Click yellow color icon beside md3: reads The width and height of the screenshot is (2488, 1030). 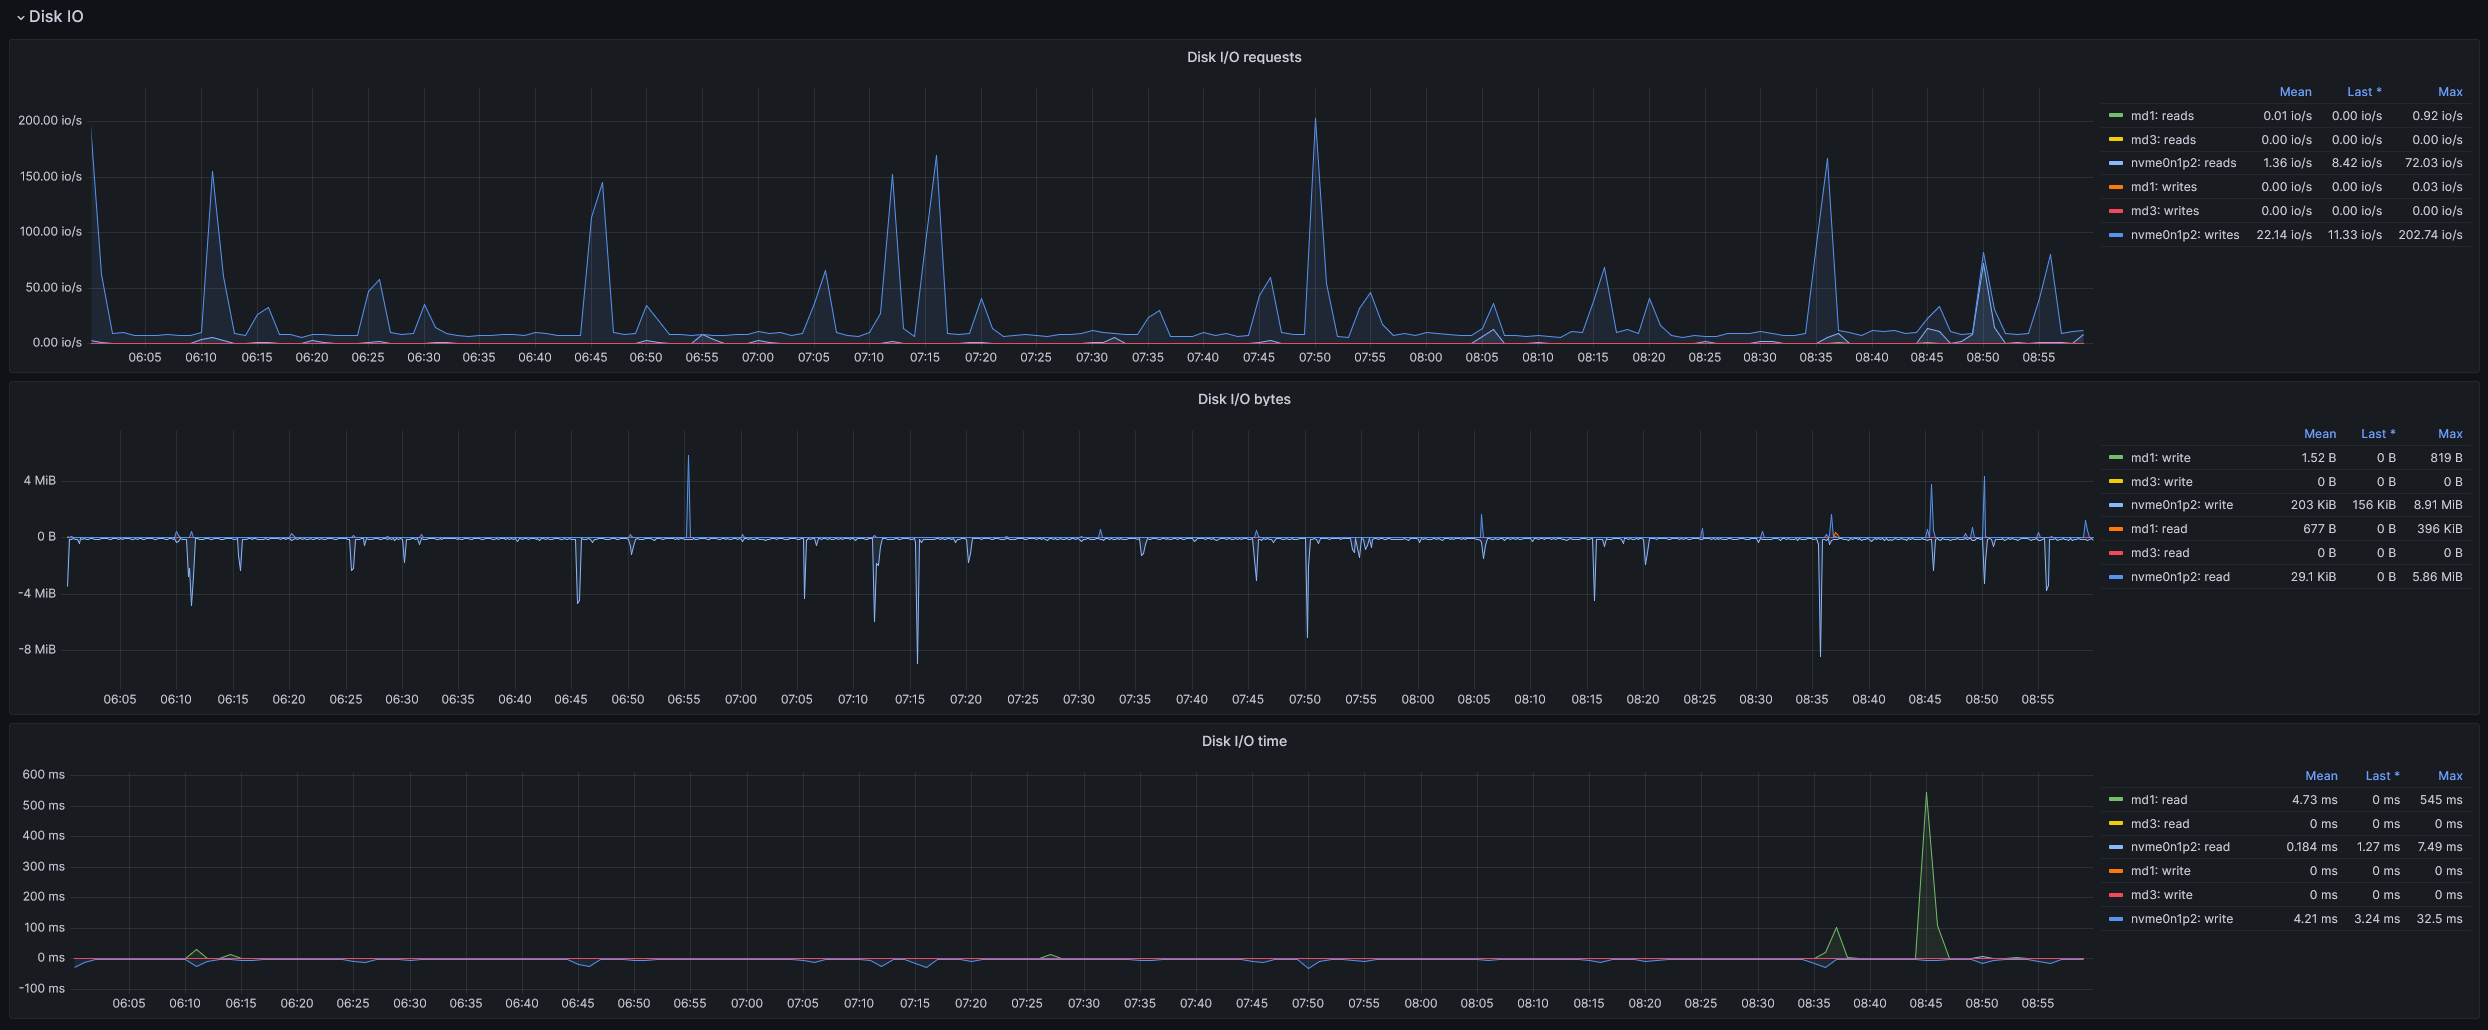(x=2116, y=140)
